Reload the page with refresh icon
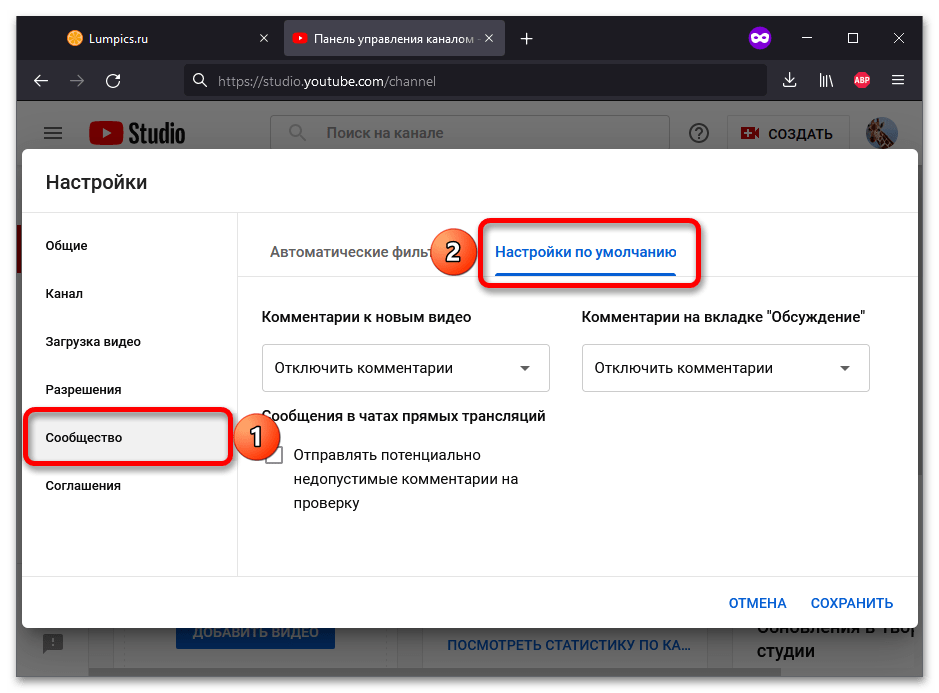The width and height of the screenshot is (939, 693). coord(113,80)
